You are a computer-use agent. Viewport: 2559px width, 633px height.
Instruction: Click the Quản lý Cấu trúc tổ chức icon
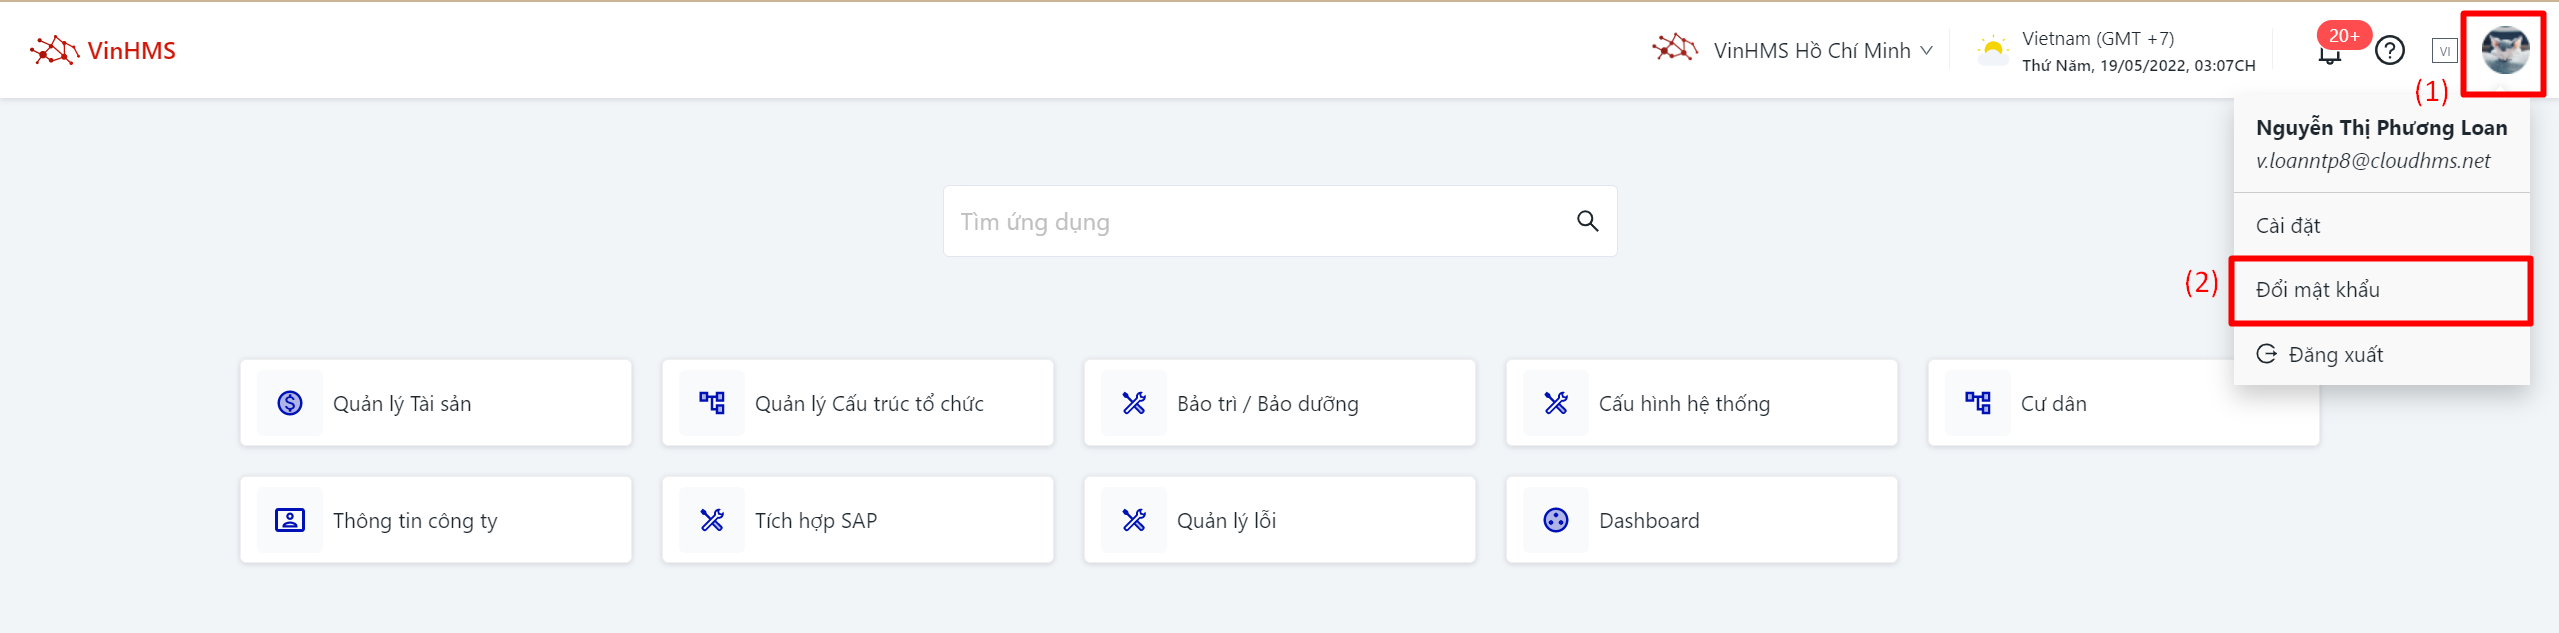(712, 403)
